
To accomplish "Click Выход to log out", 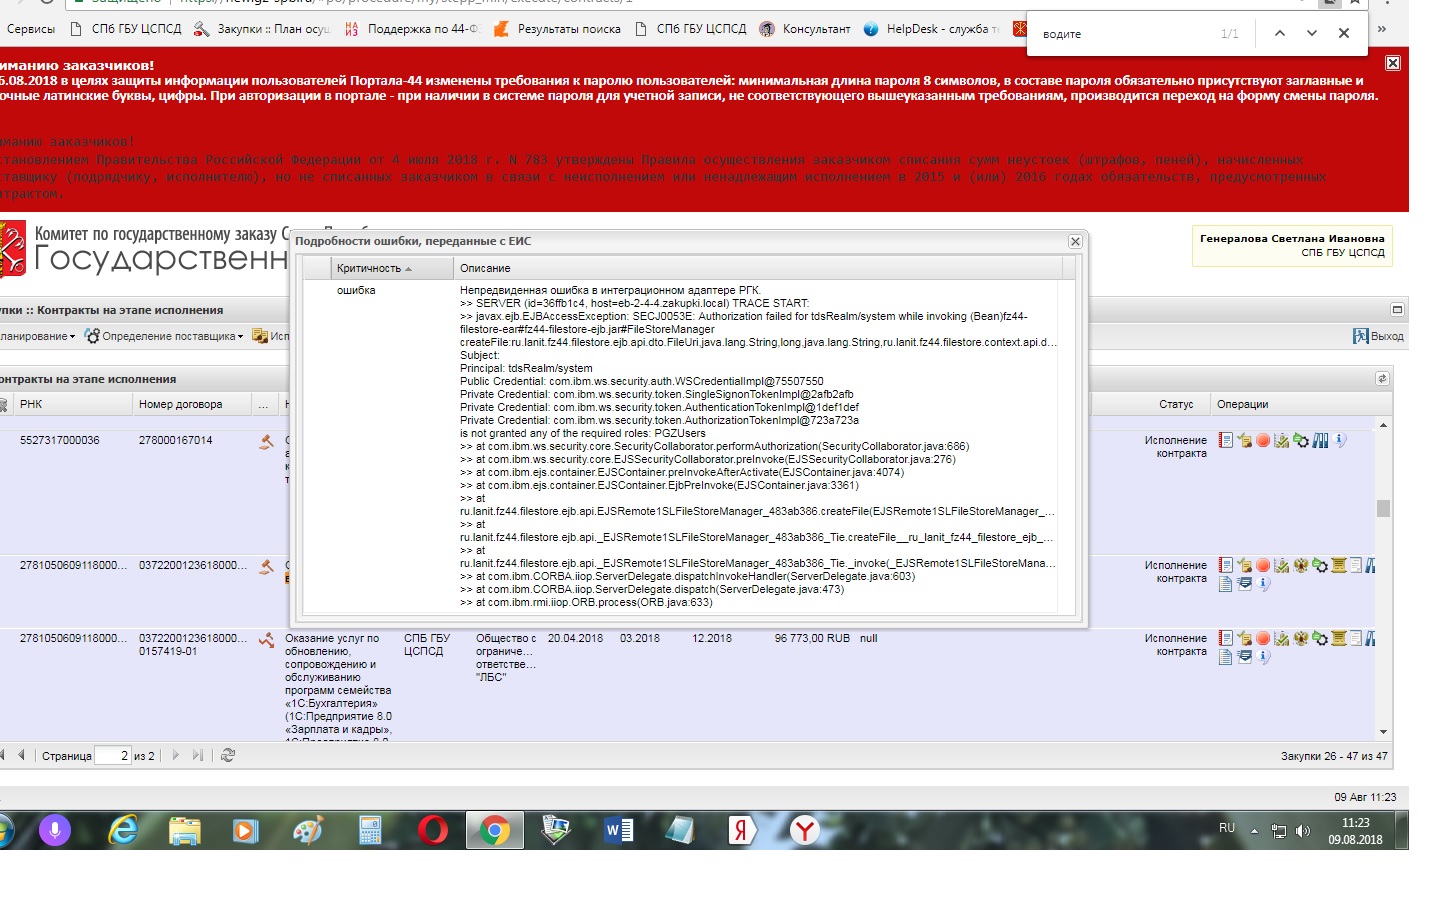I will click(x=1378, y=336).
